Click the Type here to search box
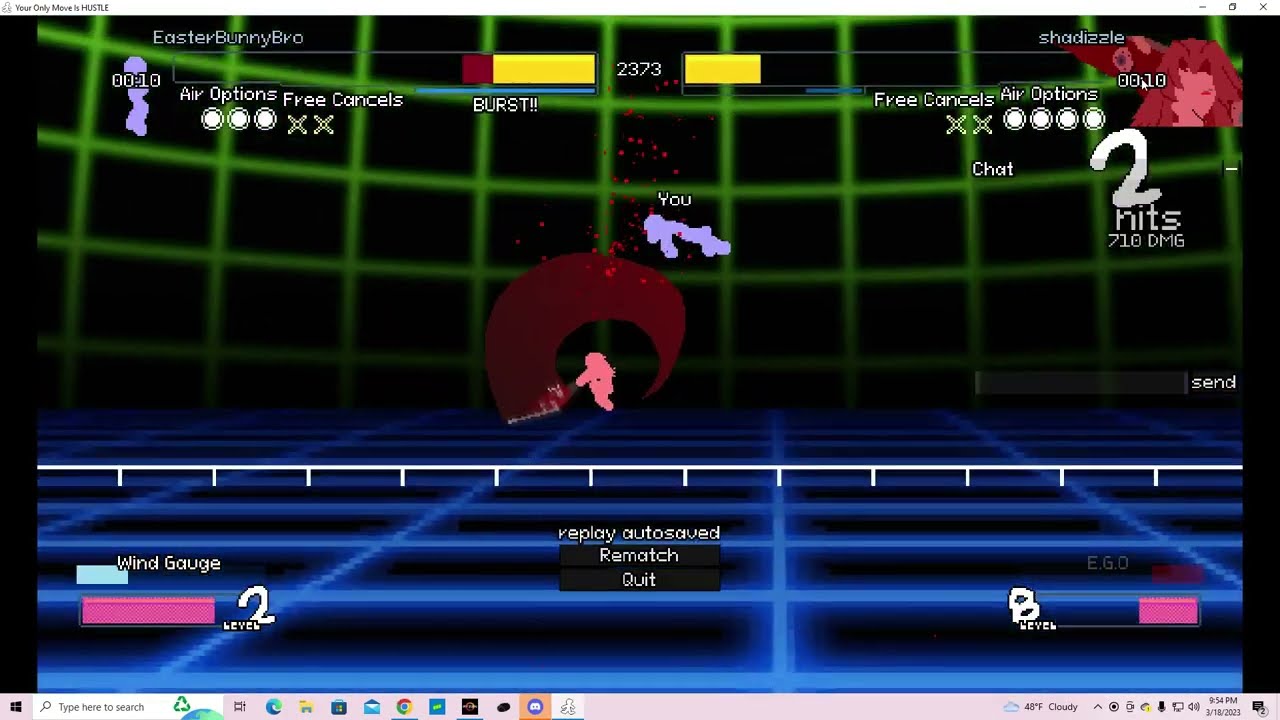 point(129,707)
